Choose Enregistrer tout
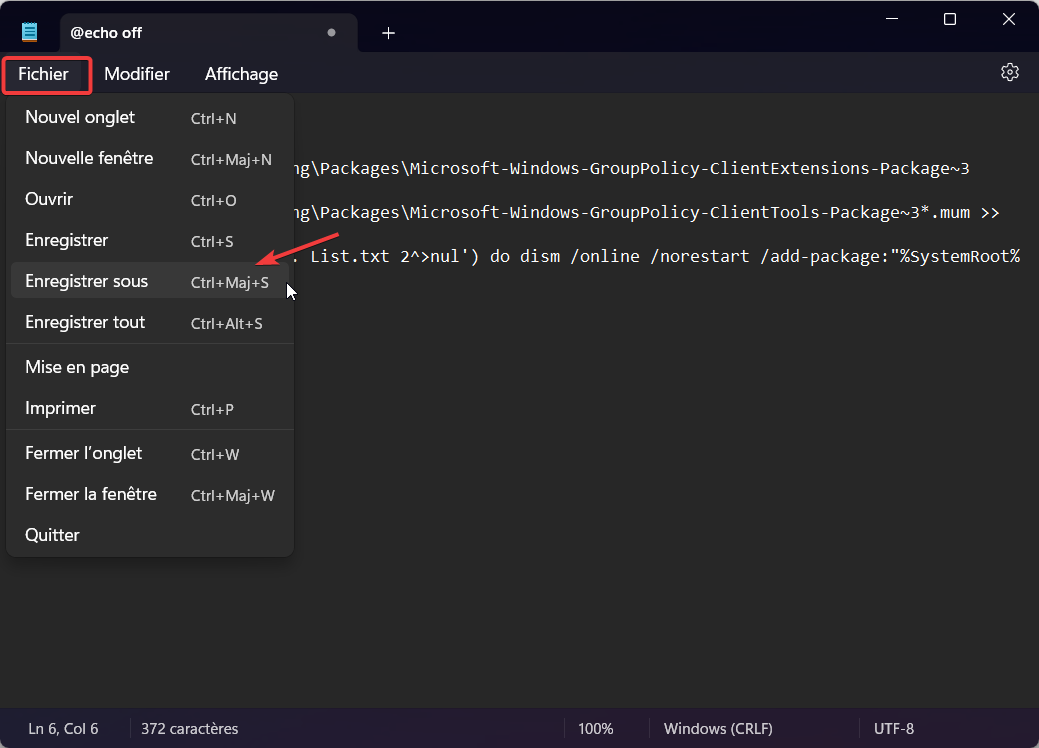The height and width of the screenshot is (748, 1039). [x=150, y=323]
